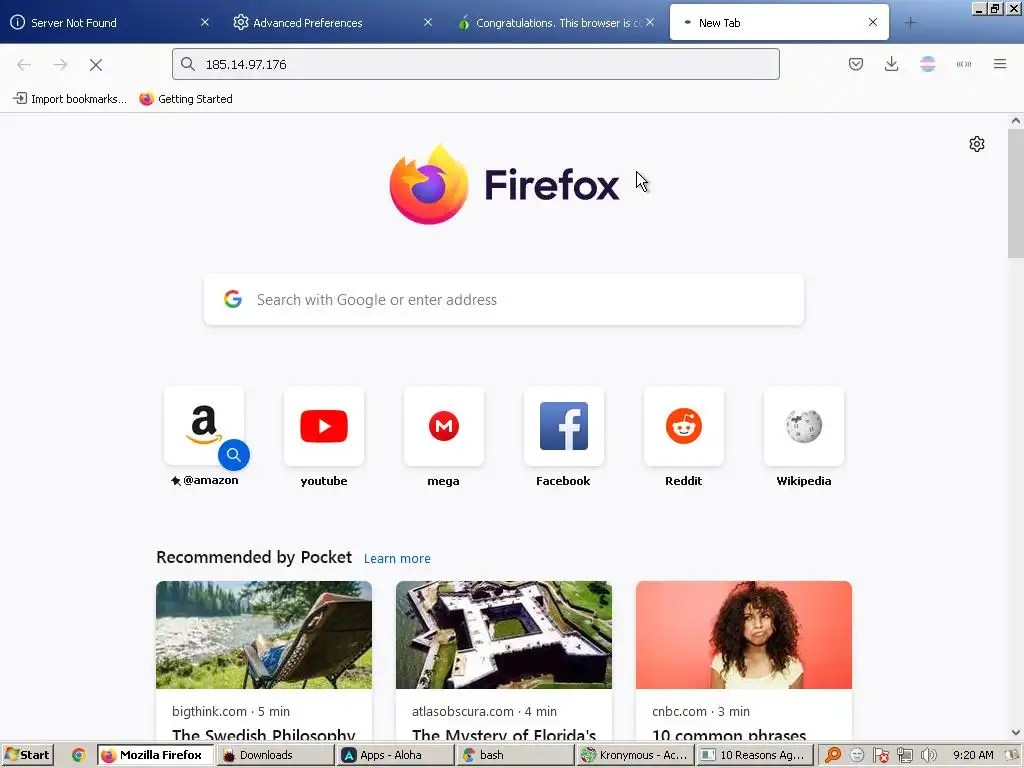Save the page to Pocket
The height and width of the screenshot is (768, 1024).
(856, 64)
